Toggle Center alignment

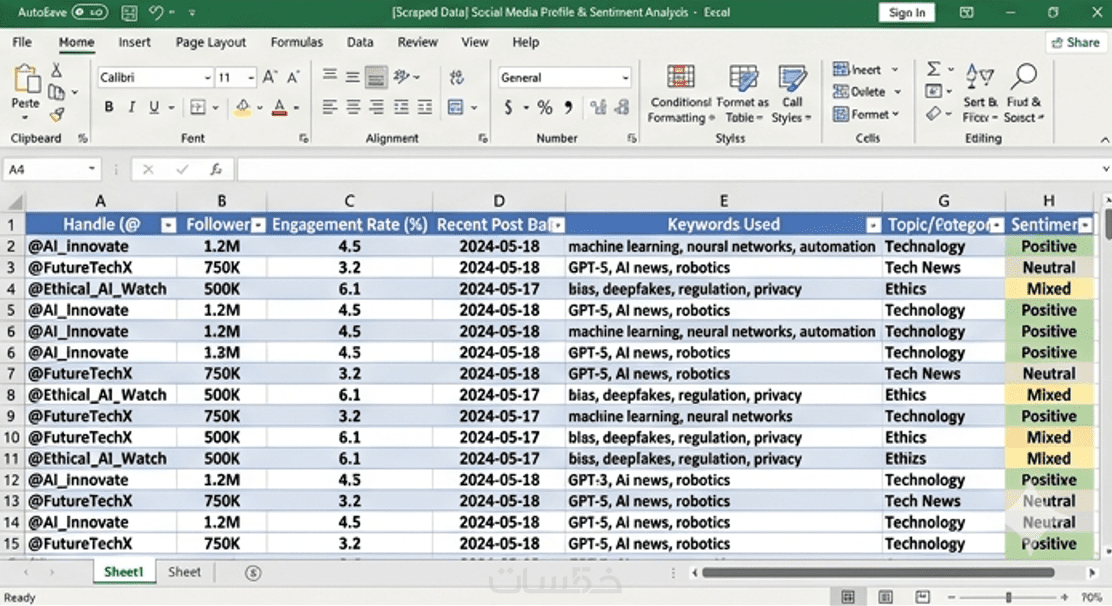click(x=353, y=107)
